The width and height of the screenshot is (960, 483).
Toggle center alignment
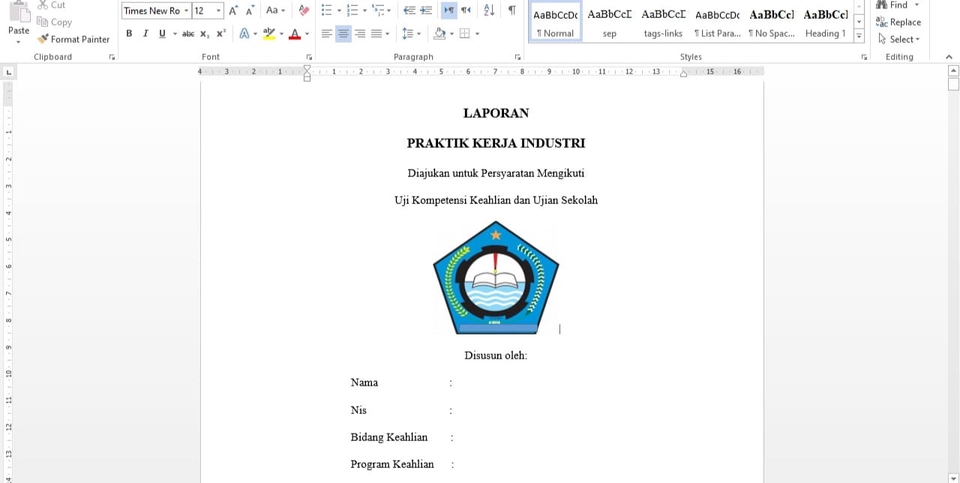(x=343, y=34)
